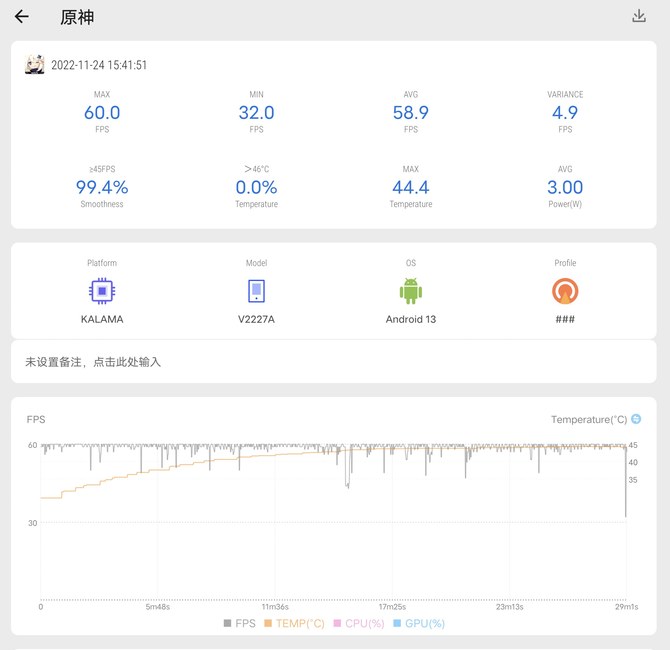Viewport: 670px width, 650px height.
Task: Tap the FPS dip near chart midpoint
Action: point(348,467)
